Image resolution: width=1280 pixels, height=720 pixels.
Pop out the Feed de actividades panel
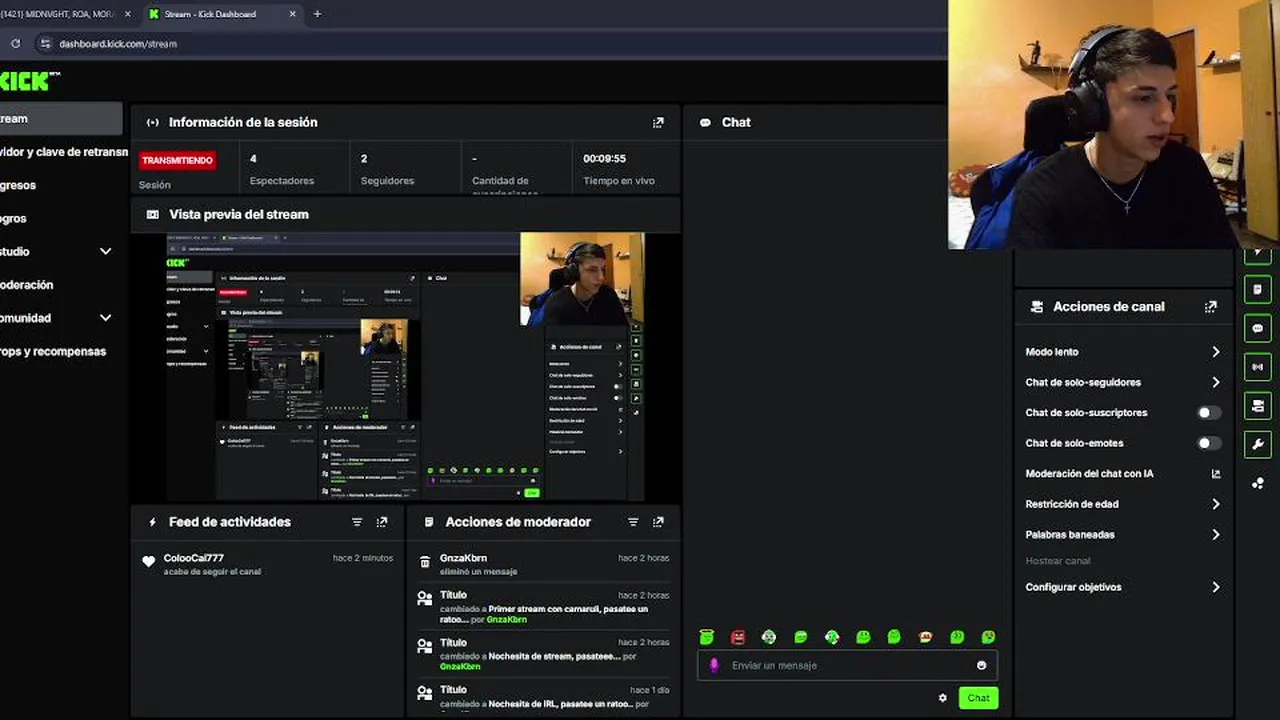coord(382,522)
